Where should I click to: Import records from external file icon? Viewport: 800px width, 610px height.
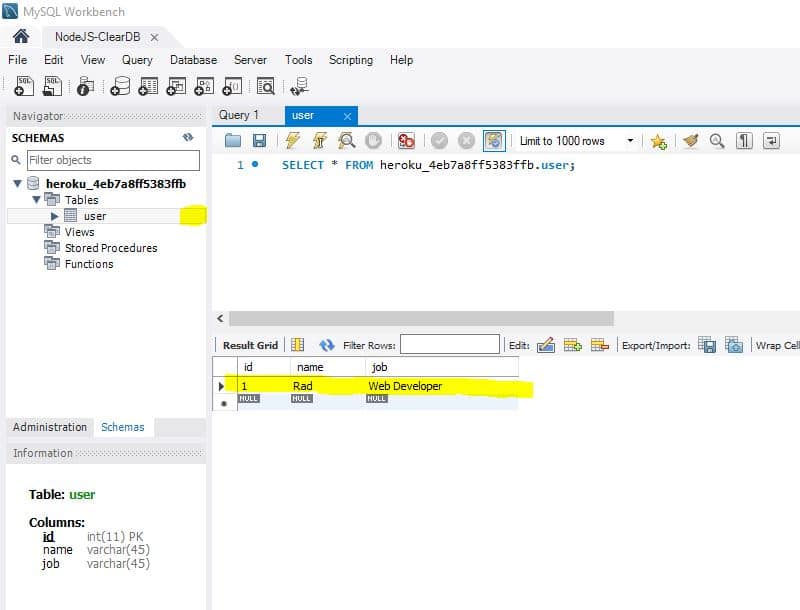pos(734,345)
